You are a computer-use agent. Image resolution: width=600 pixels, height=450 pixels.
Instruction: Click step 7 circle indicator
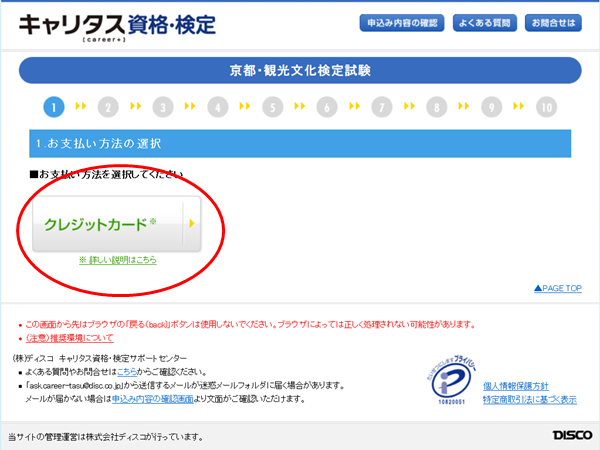(x=382, y=107)
